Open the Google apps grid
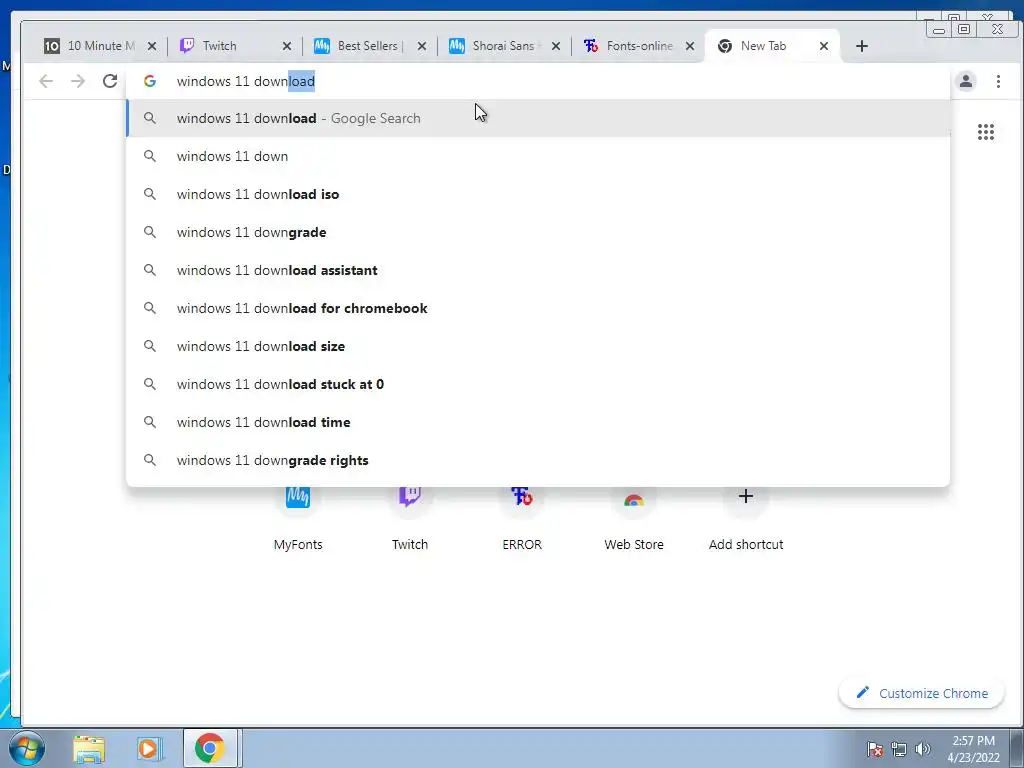Screen dimensions: 1024x768 985,132
